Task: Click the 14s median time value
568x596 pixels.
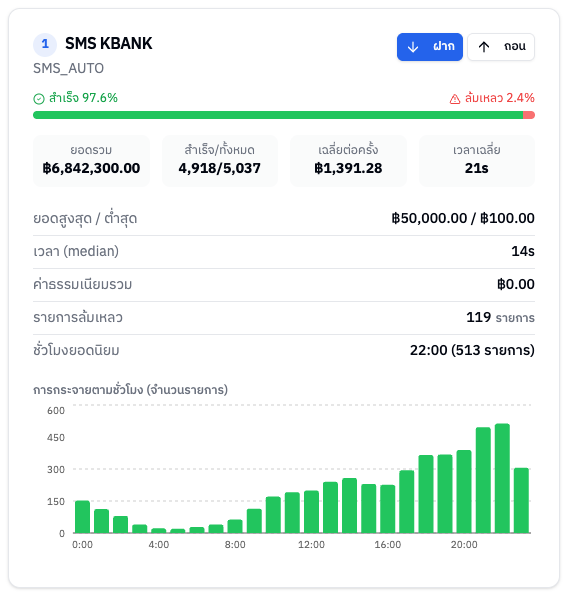Action: pos(523,251)
